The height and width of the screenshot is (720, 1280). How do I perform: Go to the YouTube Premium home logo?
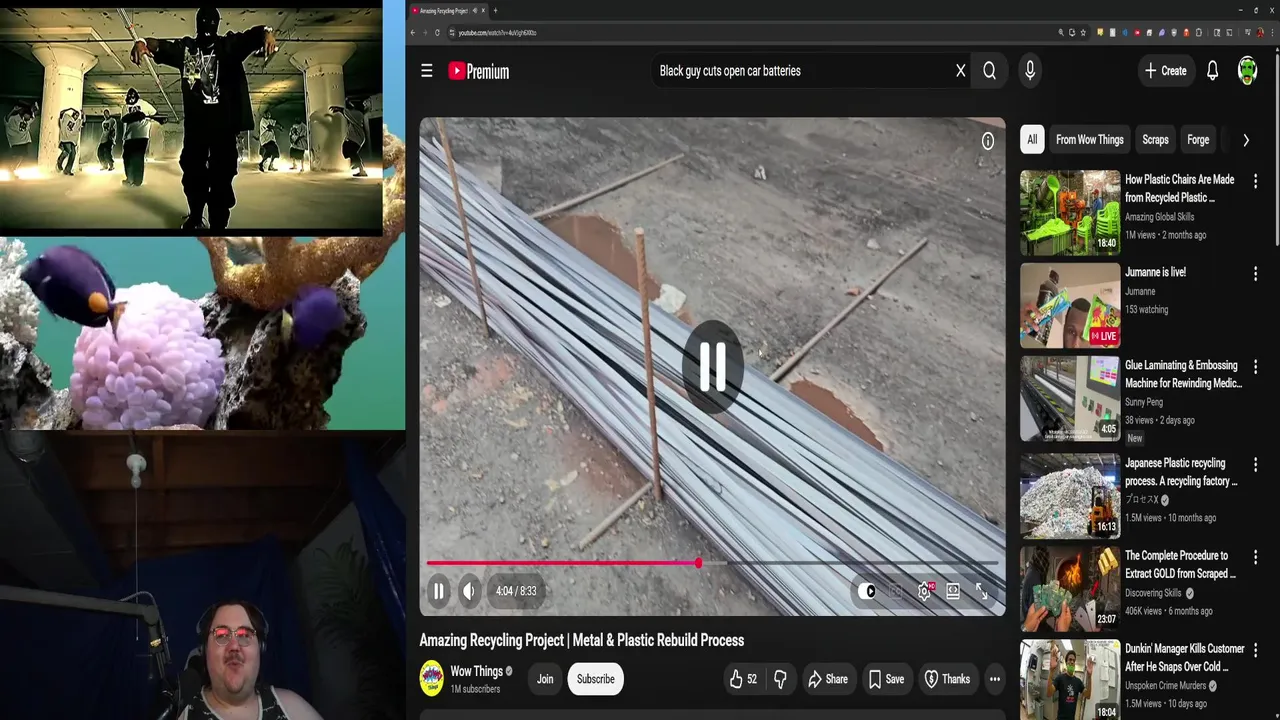pyautogui.click(x=479, y=71)
